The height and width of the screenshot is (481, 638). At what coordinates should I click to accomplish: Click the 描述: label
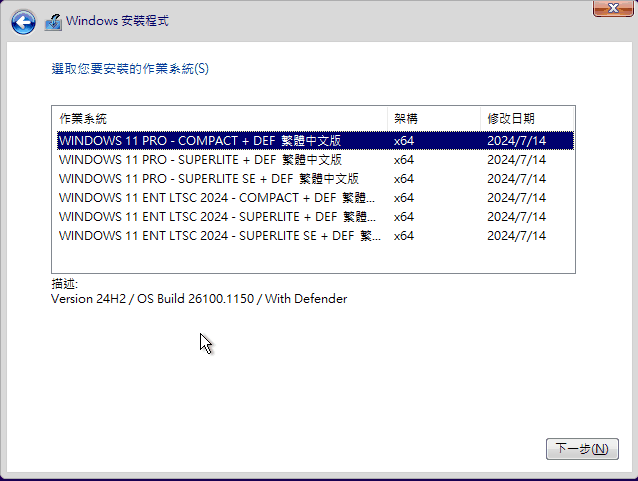click(x=64, y=284)
